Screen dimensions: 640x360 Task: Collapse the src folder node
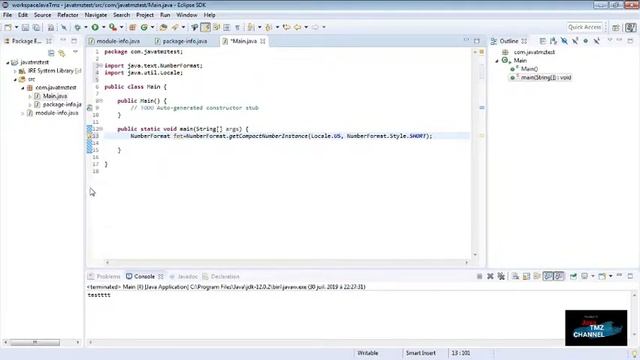point(15,79)
